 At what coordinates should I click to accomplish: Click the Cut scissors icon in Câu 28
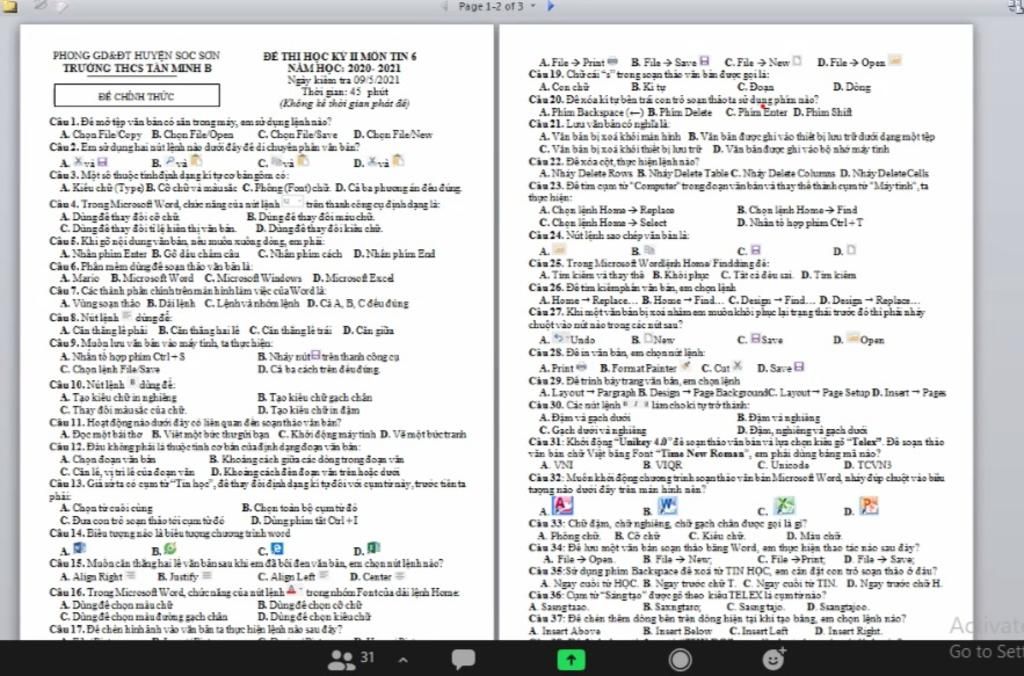737,366
